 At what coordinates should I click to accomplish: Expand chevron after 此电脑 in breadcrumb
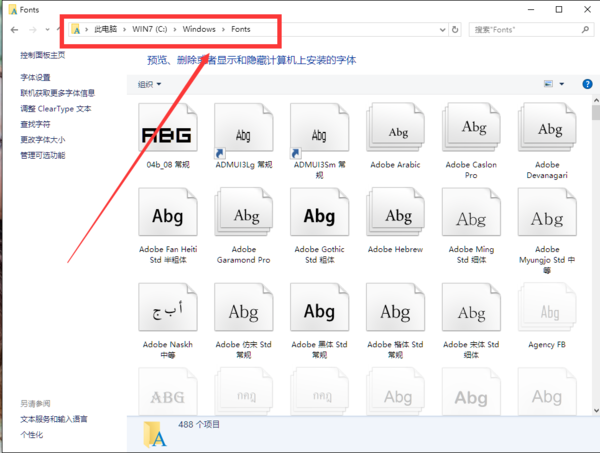point(124,29)
